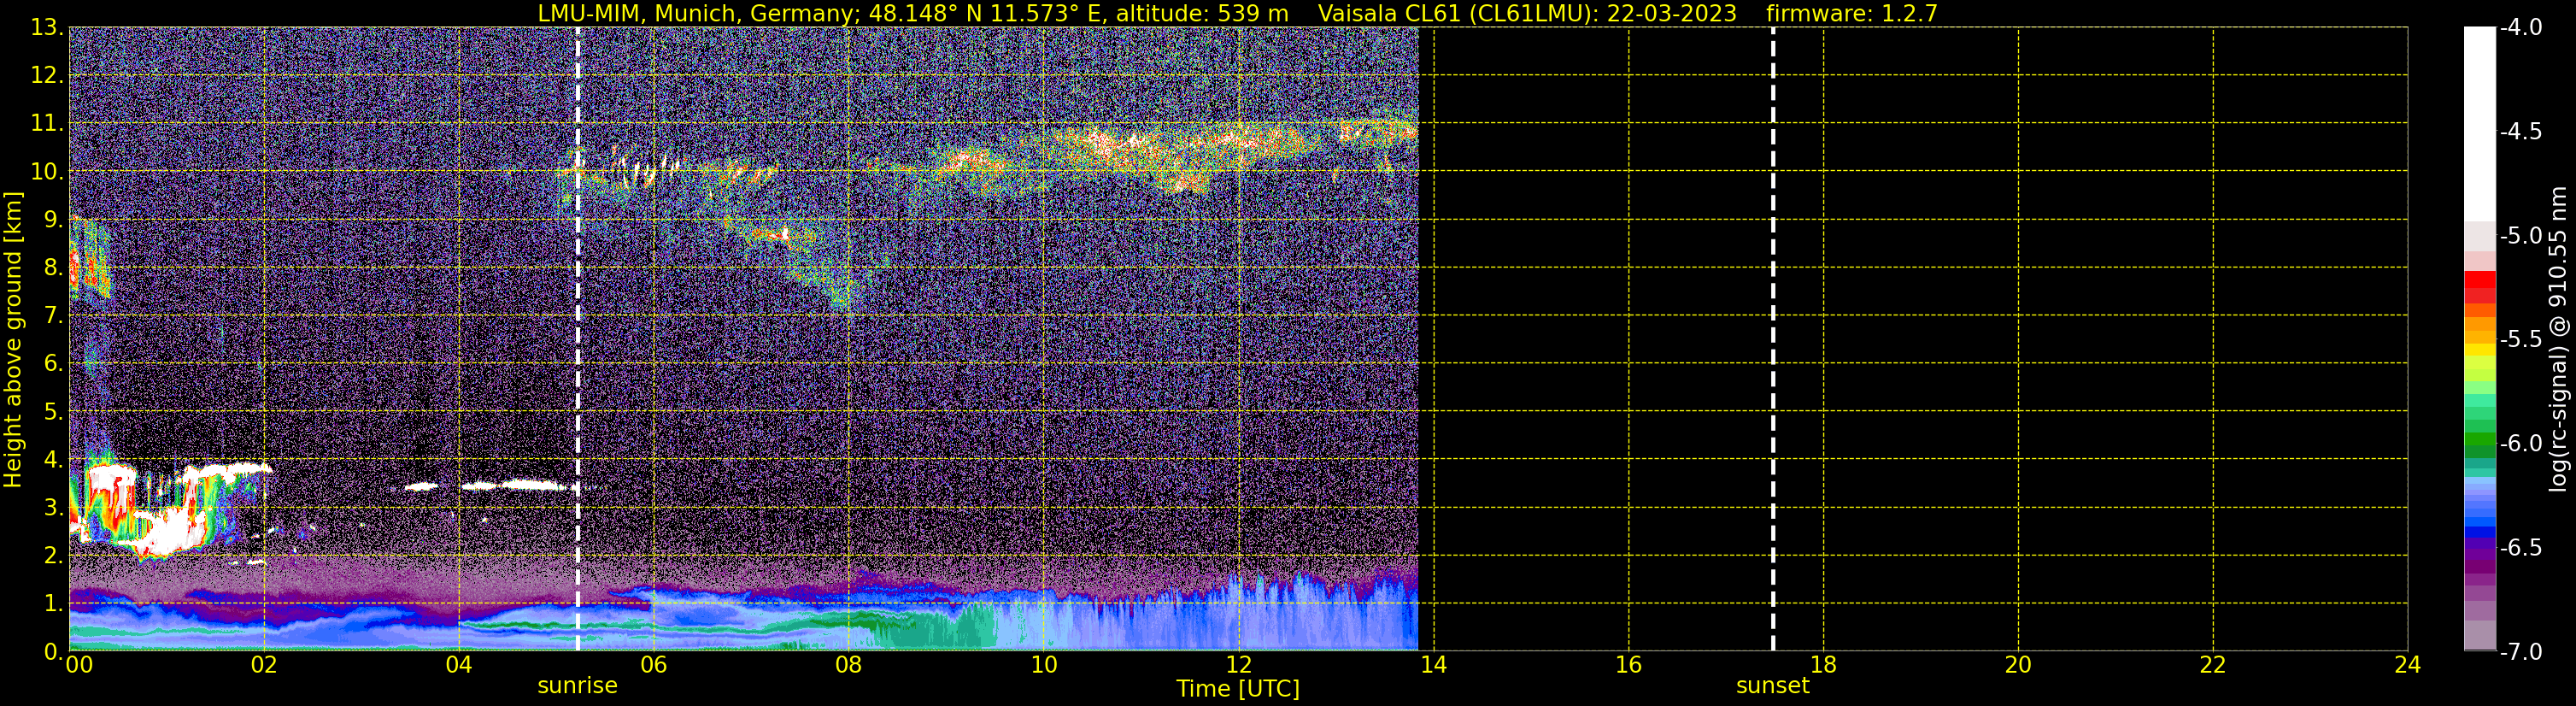Click the x-axis tick label 14

[1434, 665]
